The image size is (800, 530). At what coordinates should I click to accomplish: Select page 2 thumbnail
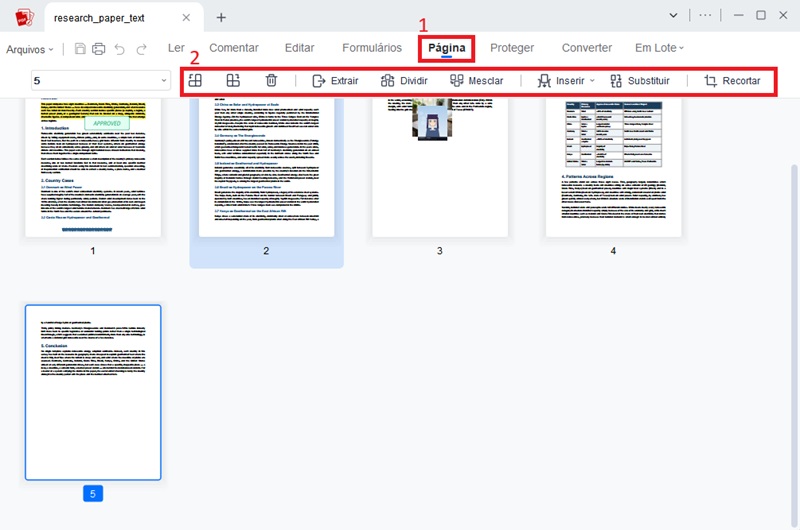266,167
